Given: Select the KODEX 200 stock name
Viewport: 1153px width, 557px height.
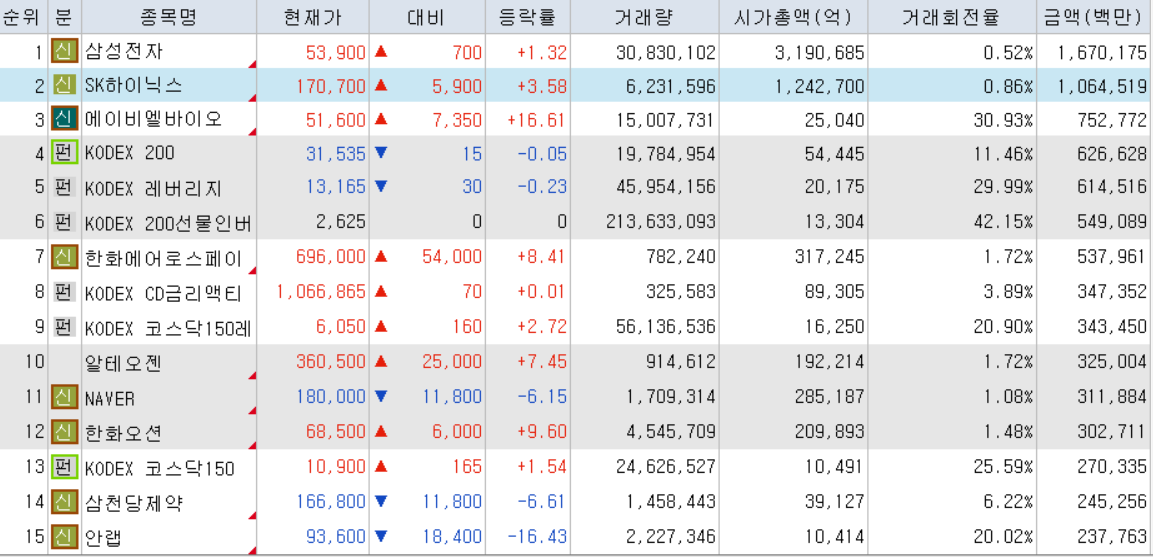Looking at the screenshot, I should coord(129,153).
